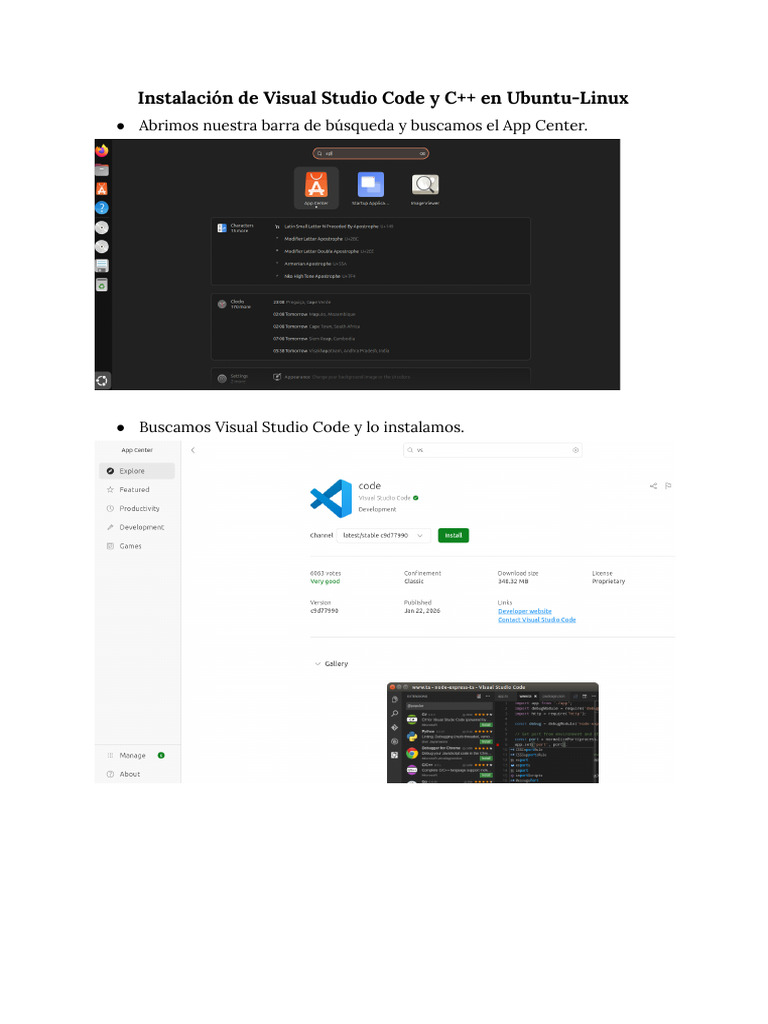
Task: Open Manage in App Center sidebar
Action: tap(137, 756)
